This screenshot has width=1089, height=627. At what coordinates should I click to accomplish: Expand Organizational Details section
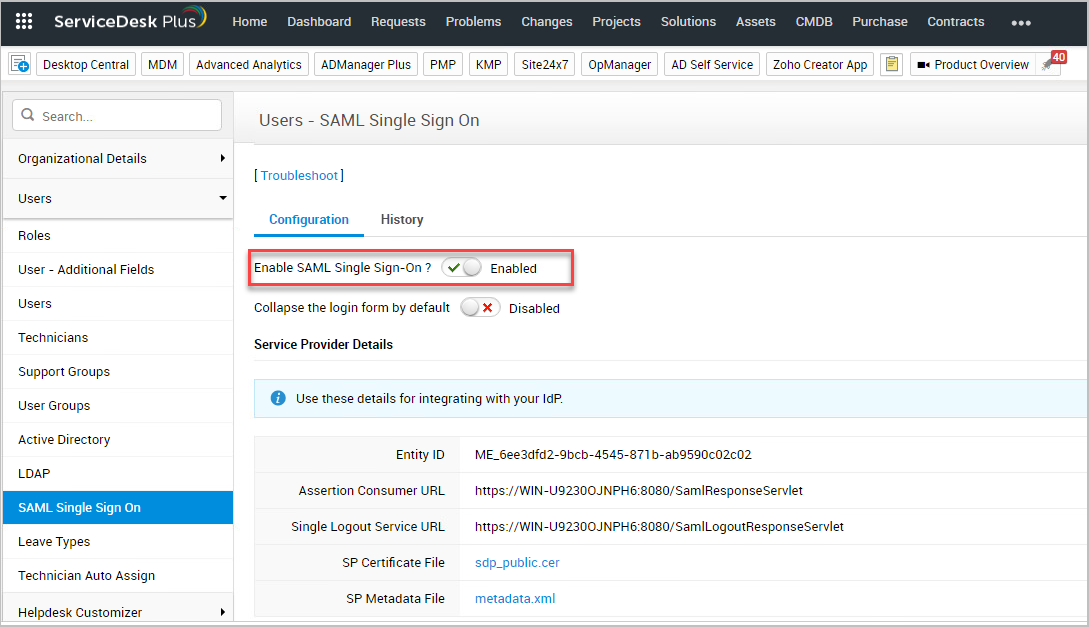pos(118,158)
